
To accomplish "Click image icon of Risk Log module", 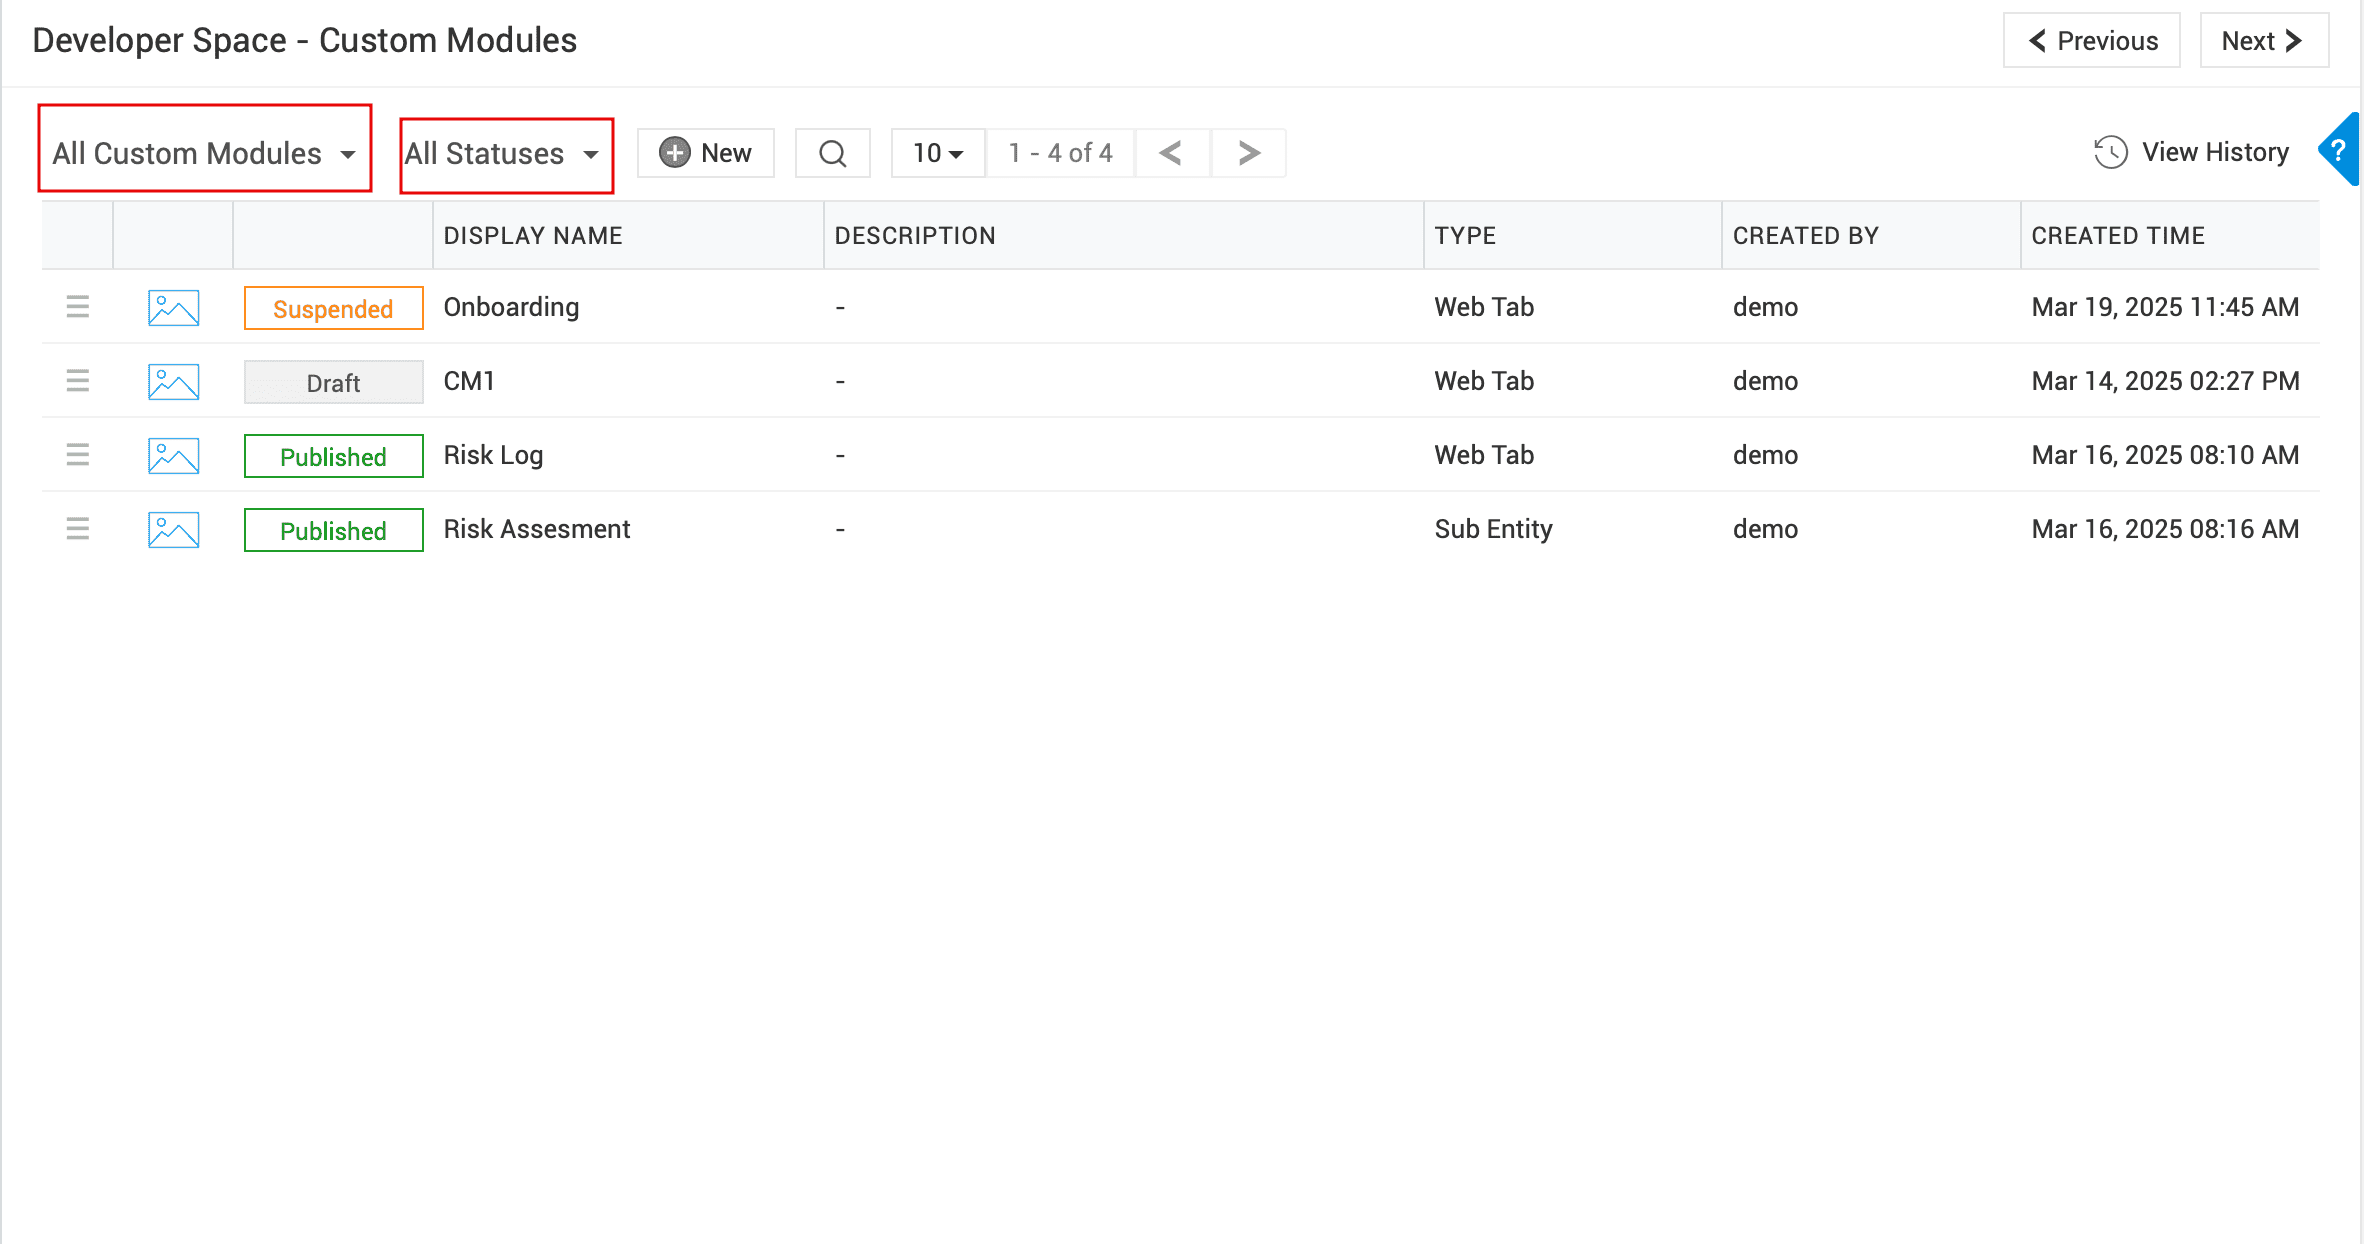I will pyautogui.click(x=173, y=456).
